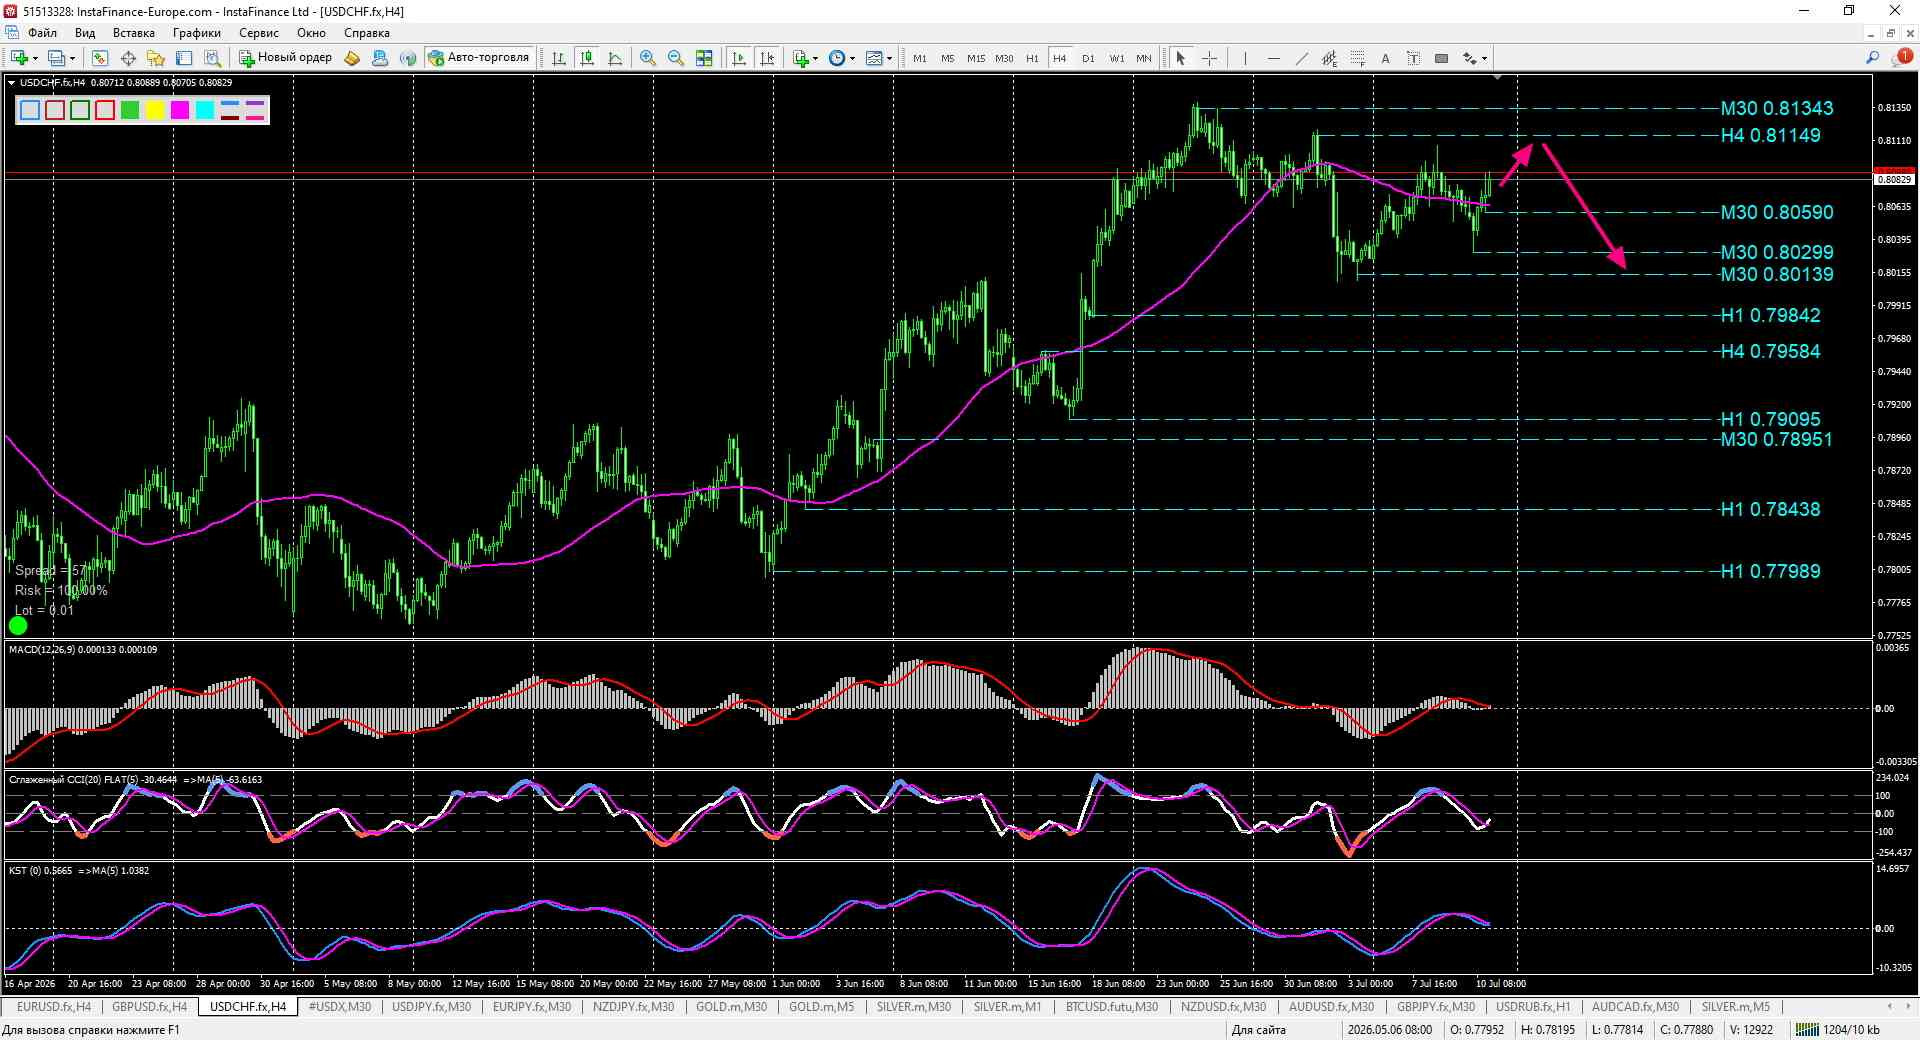The height and width of the screenshot is (1040, 1920).
Task: Pick the magenta color square on chart panel
Action: click(x=180, y=110)
